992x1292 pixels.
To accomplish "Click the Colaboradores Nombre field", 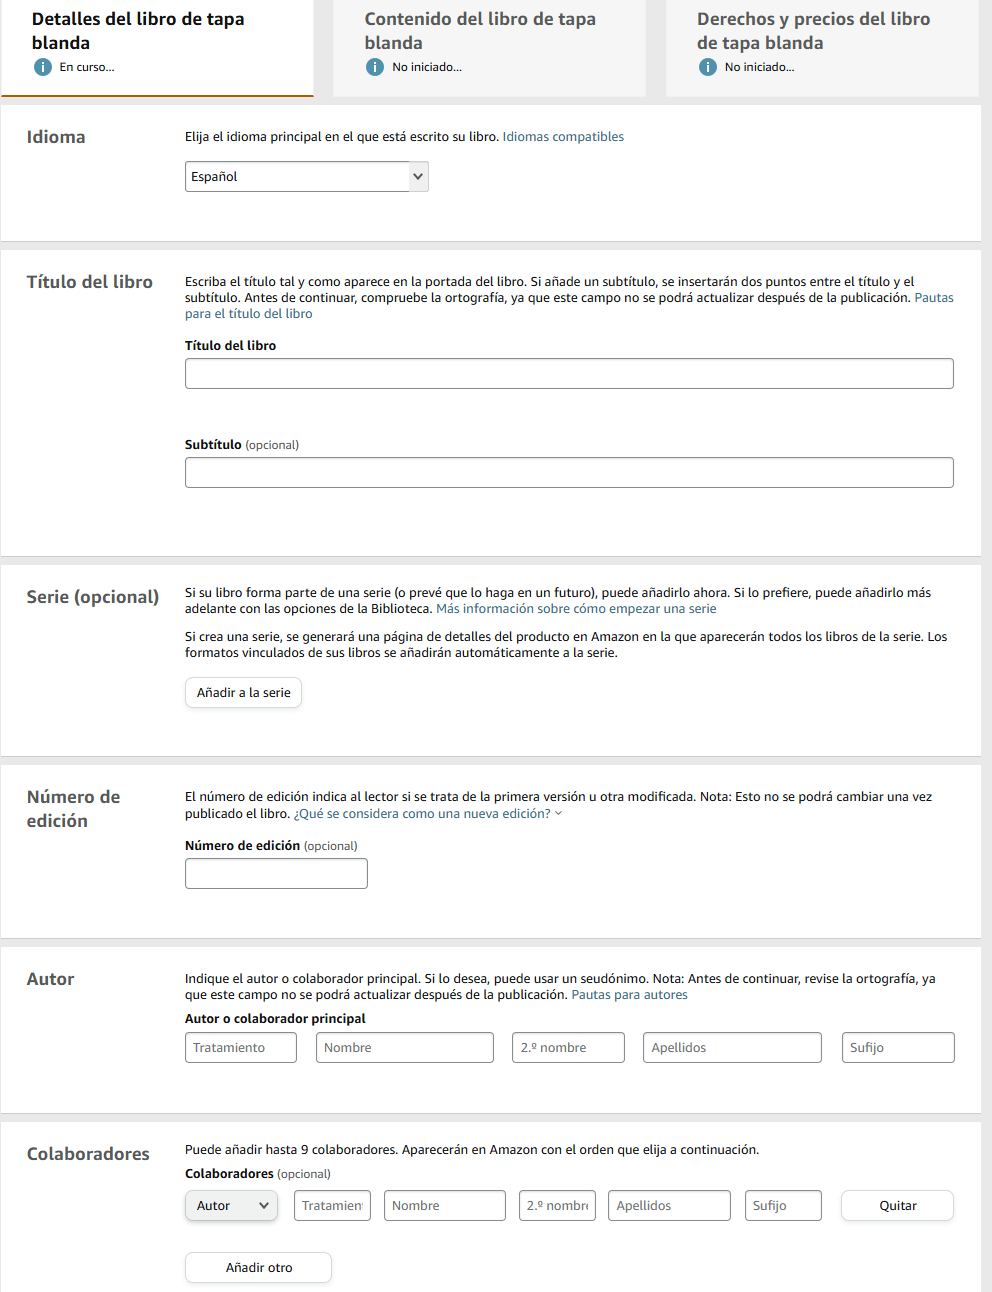I will click(x=445, y=1206).
